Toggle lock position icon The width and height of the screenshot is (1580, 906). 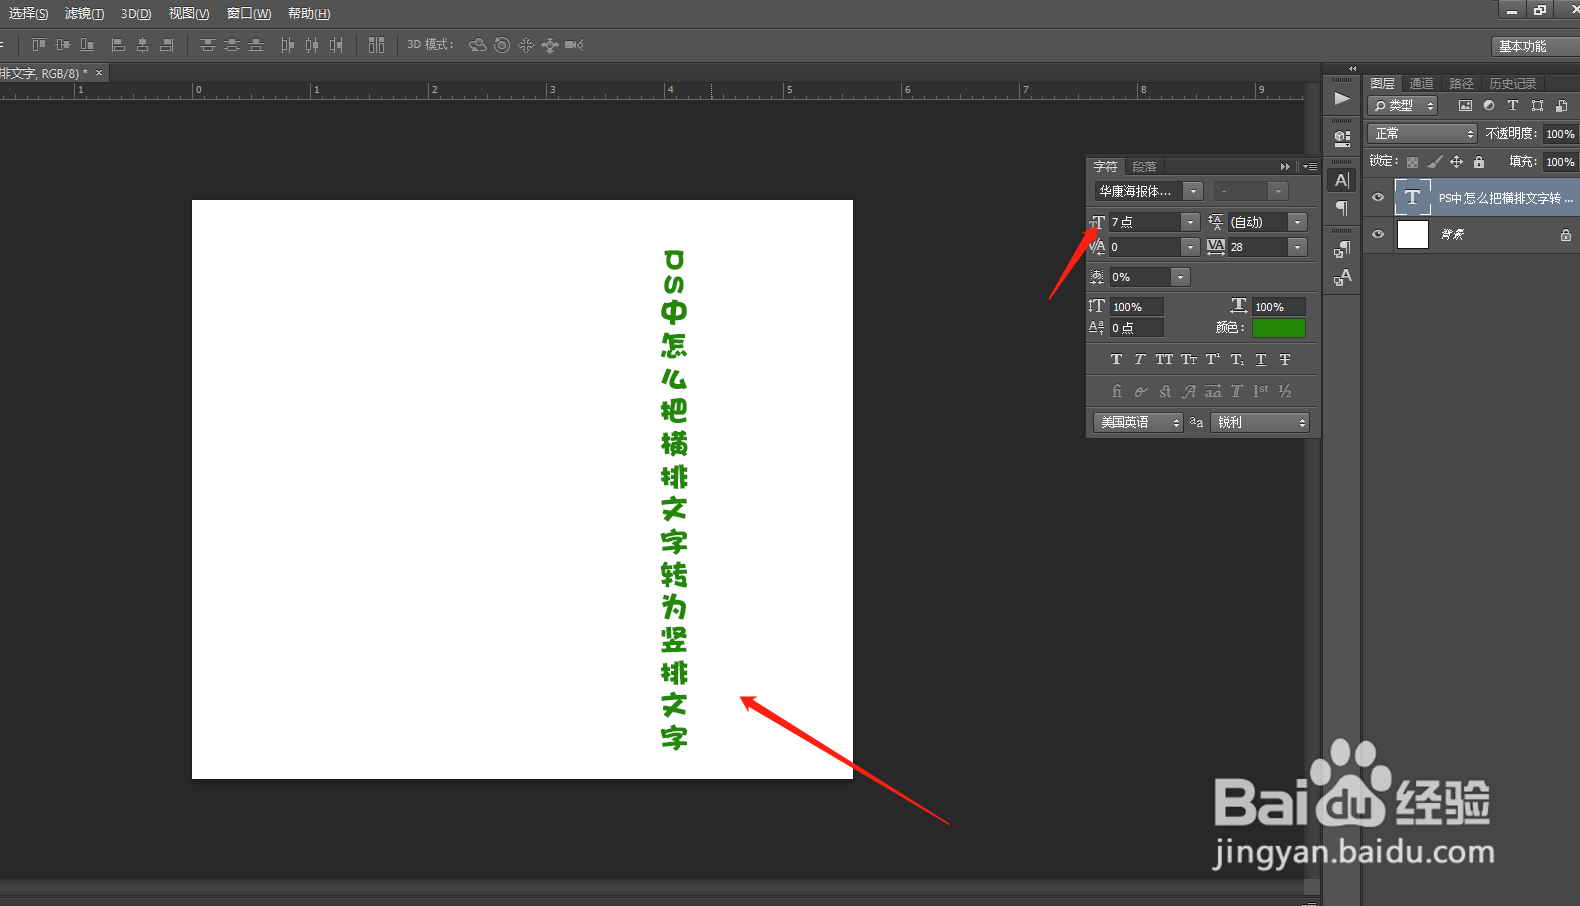1456,162
